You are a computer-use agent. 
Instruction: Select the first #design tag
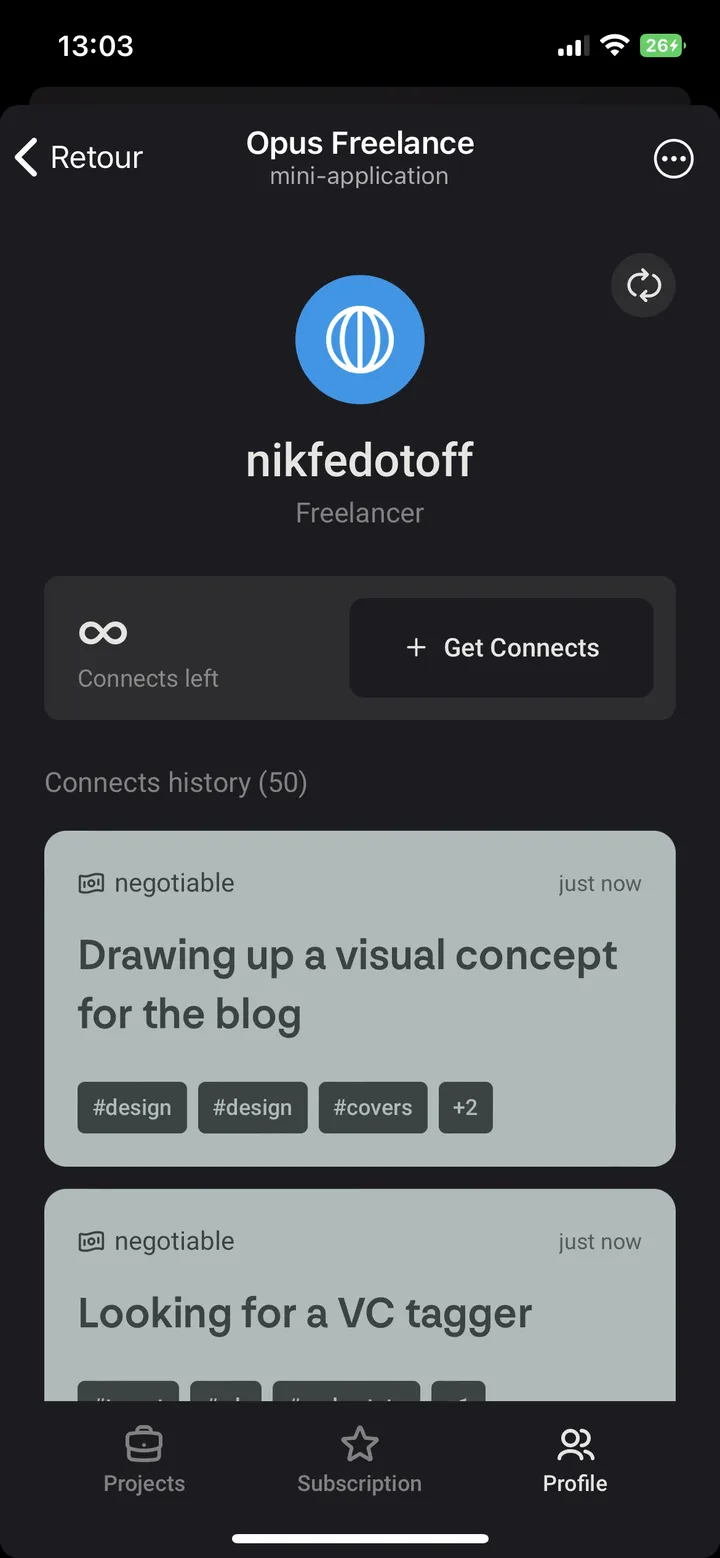(131, 1107)
